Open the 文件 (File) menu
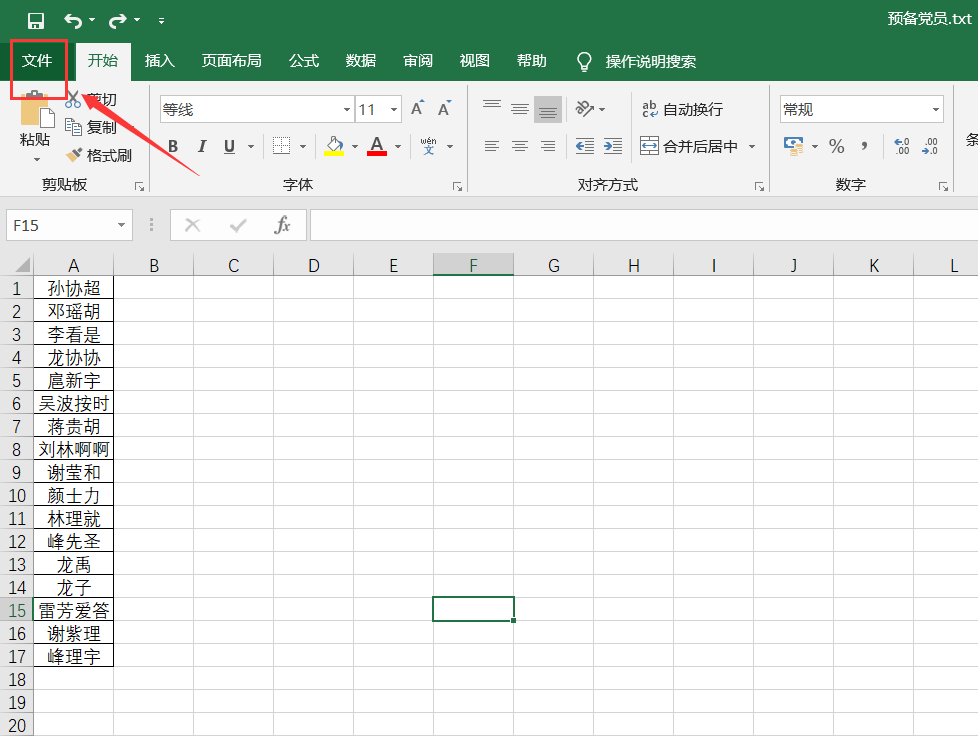This screenshot has height=736, width=978. [x=37, y=61]
